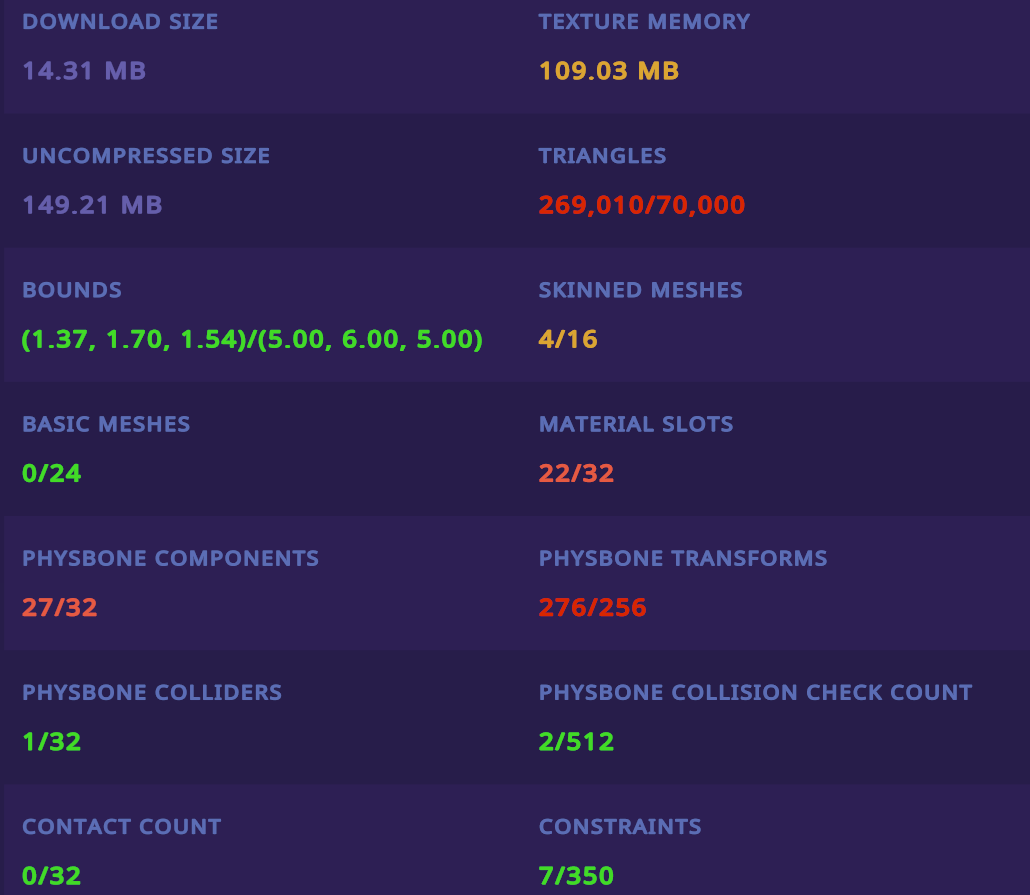Click the 1/32 PhysBone colliders value

coord(52,742)
